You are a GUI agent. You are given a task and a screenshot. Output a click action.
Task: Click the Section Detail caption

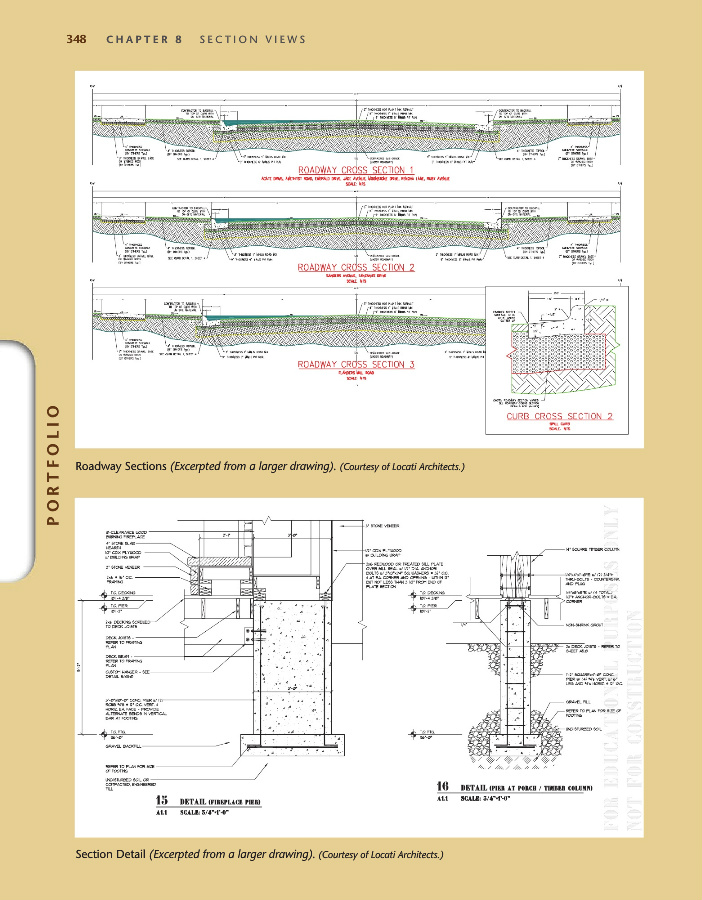coord(112,854)
